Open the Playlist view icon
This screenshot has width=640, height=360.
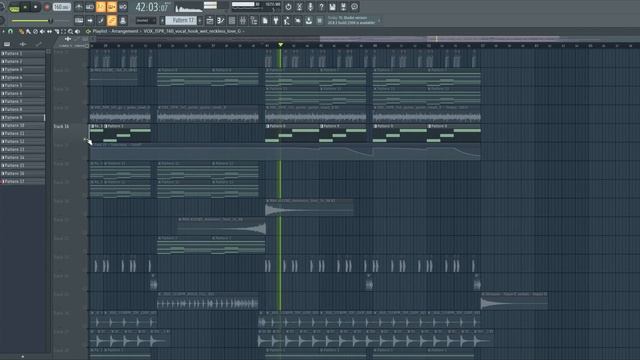pyautogui.click(x=210, y=20)
